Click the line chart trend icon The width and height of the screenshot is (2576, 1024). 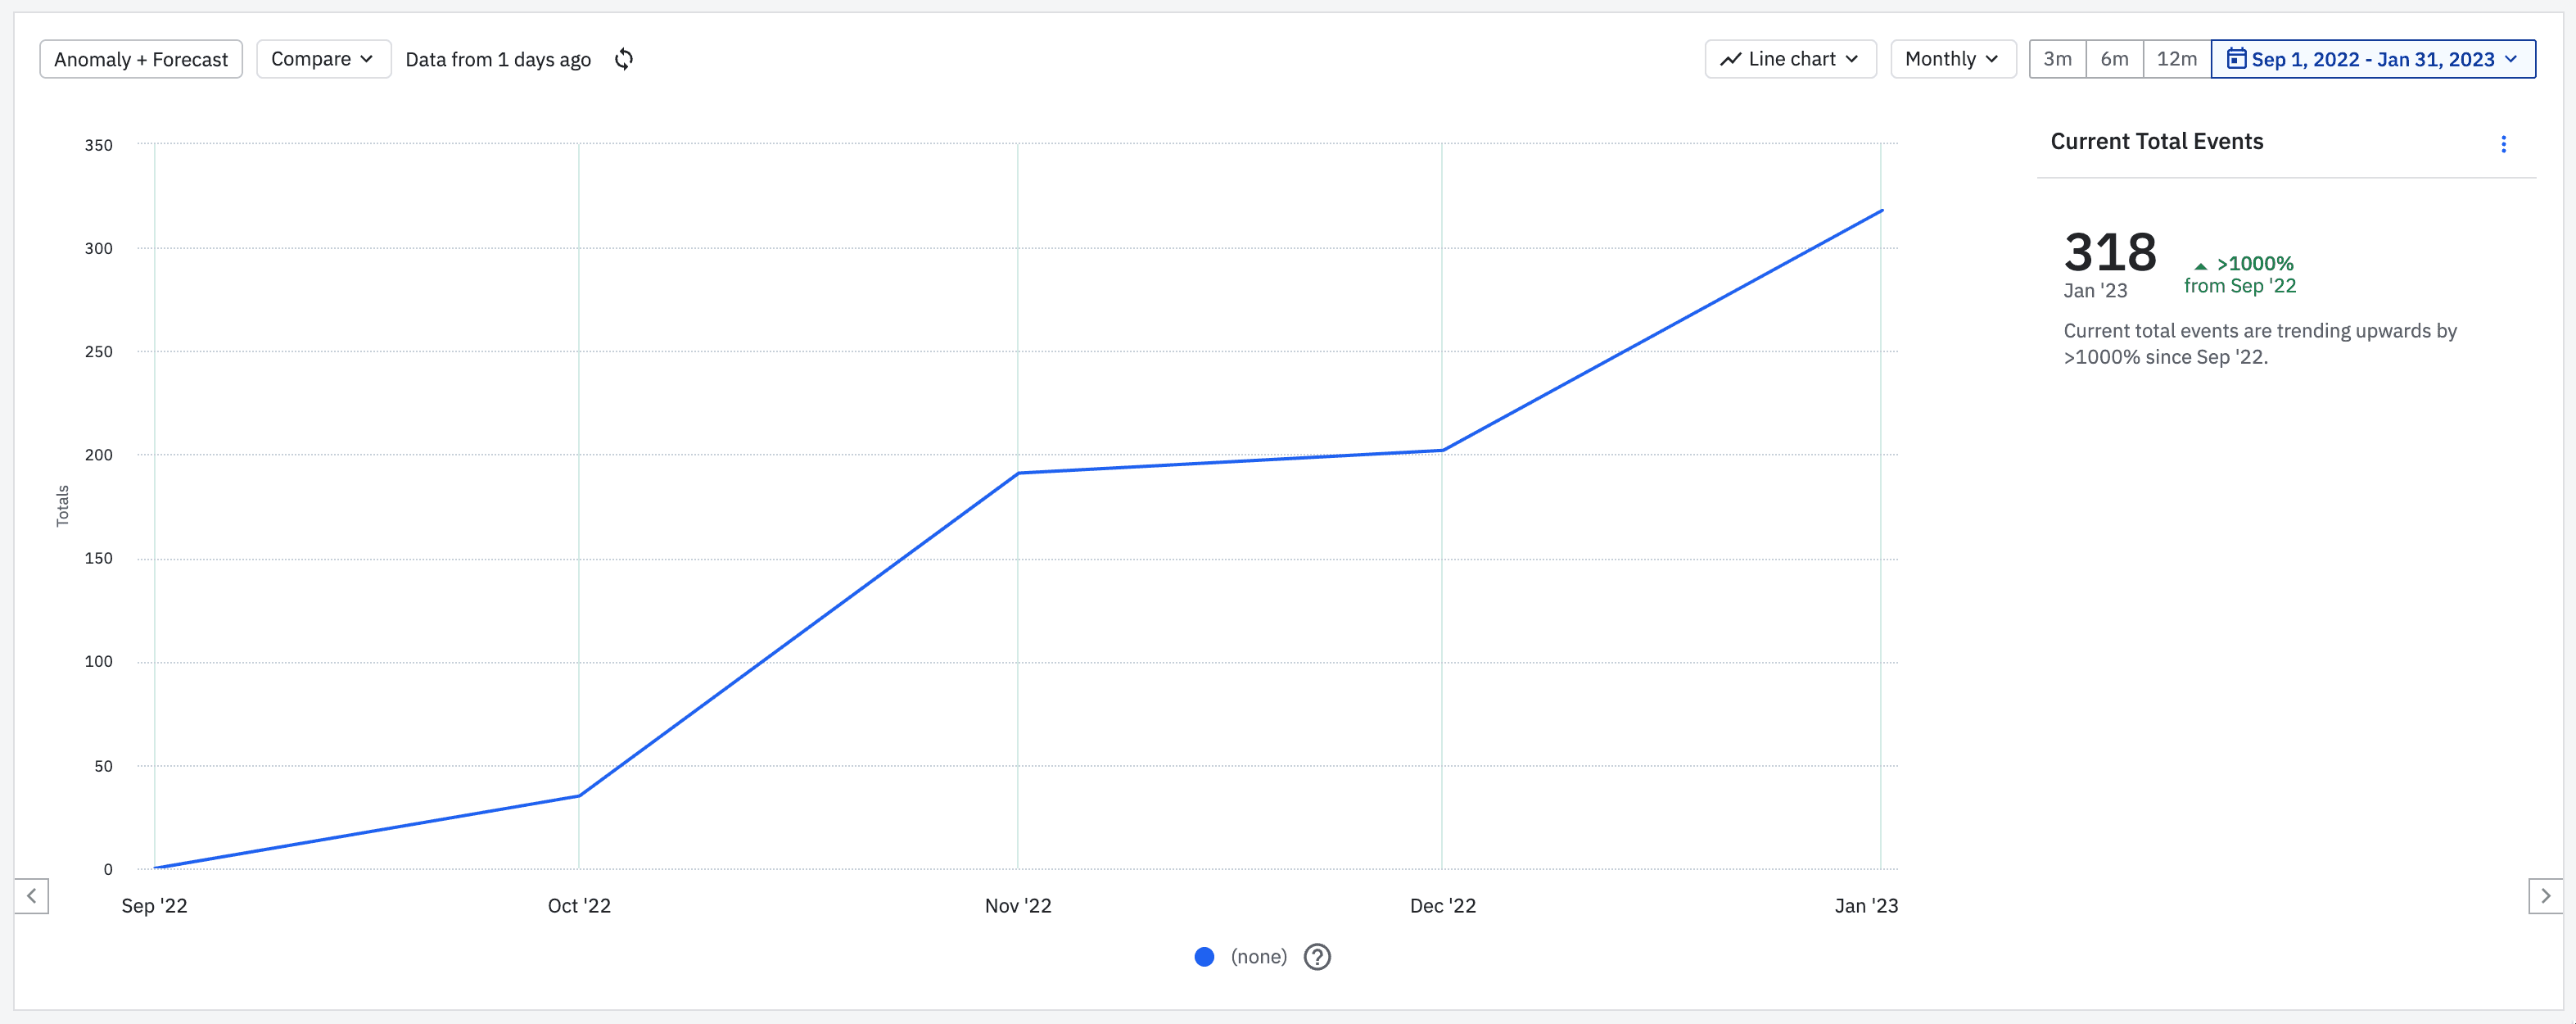(1730, 59)
